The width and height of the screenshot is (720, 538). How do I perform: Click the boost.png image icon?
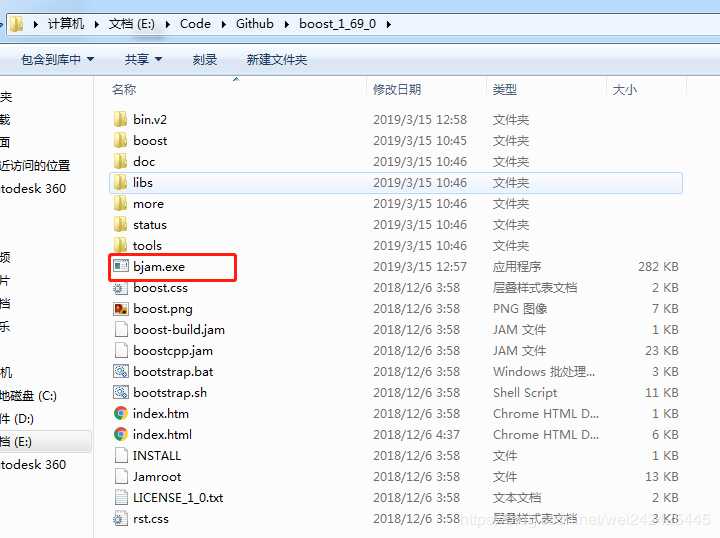pos(121,308)
